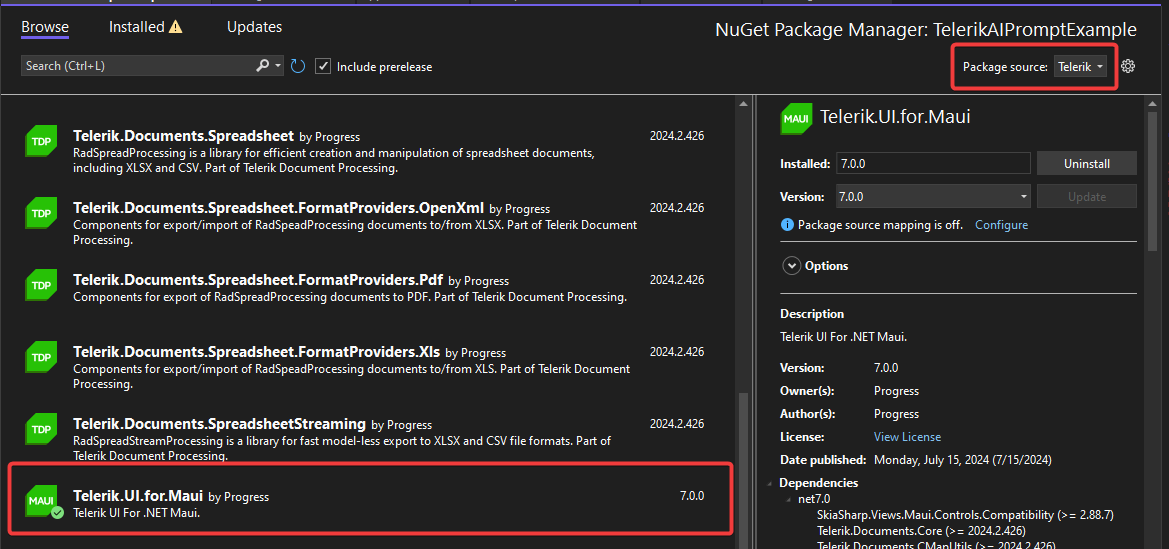Viewport: 1169px width, 549px height.
Task: Collapse the Dependencies tree node
Action: point(772,483)
